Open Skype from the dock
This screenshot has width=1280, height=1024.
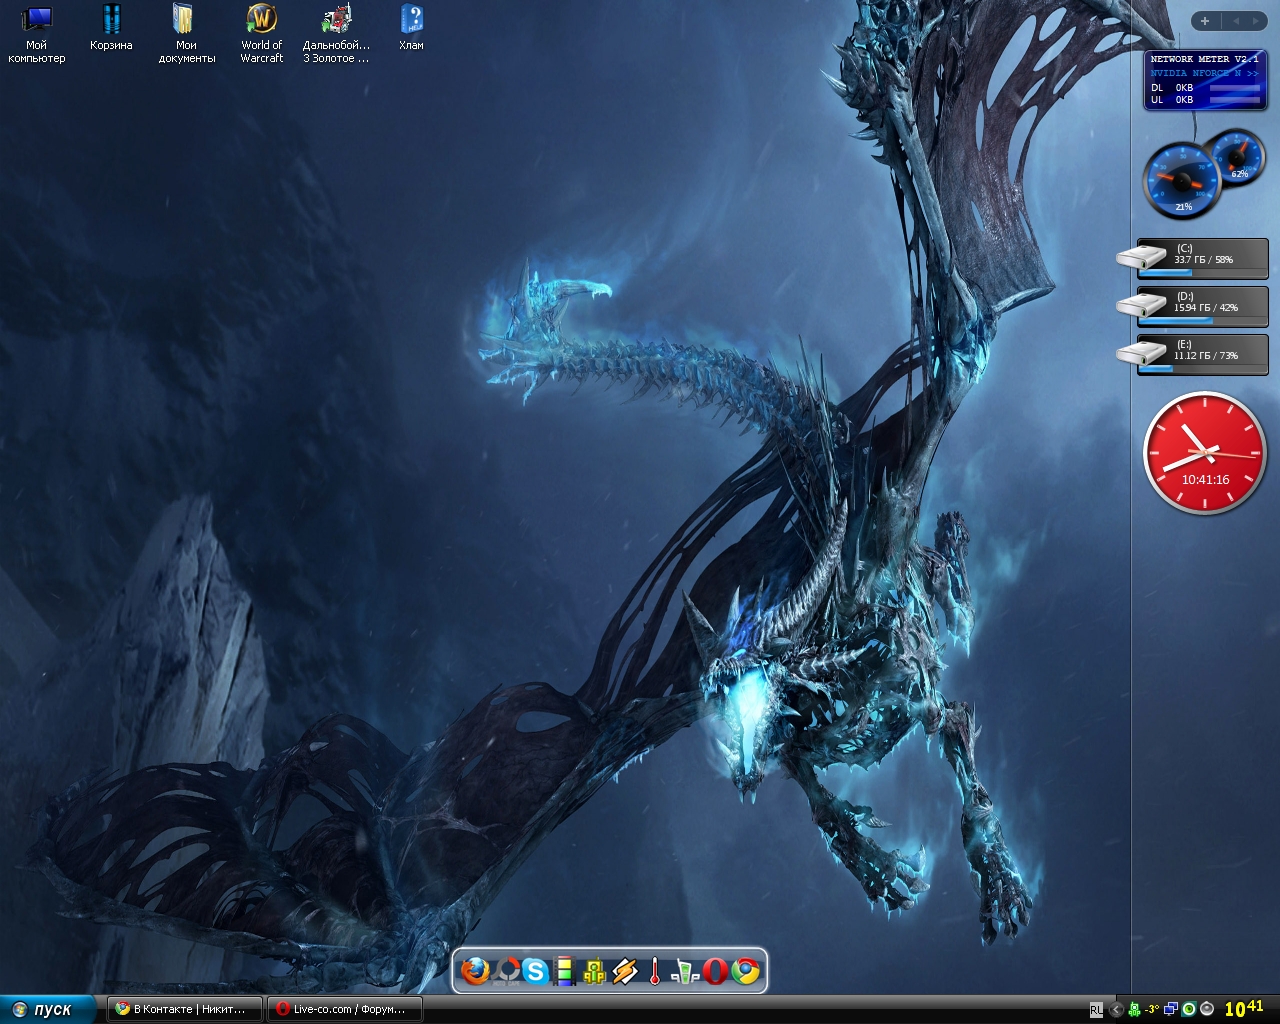point(536,971)
